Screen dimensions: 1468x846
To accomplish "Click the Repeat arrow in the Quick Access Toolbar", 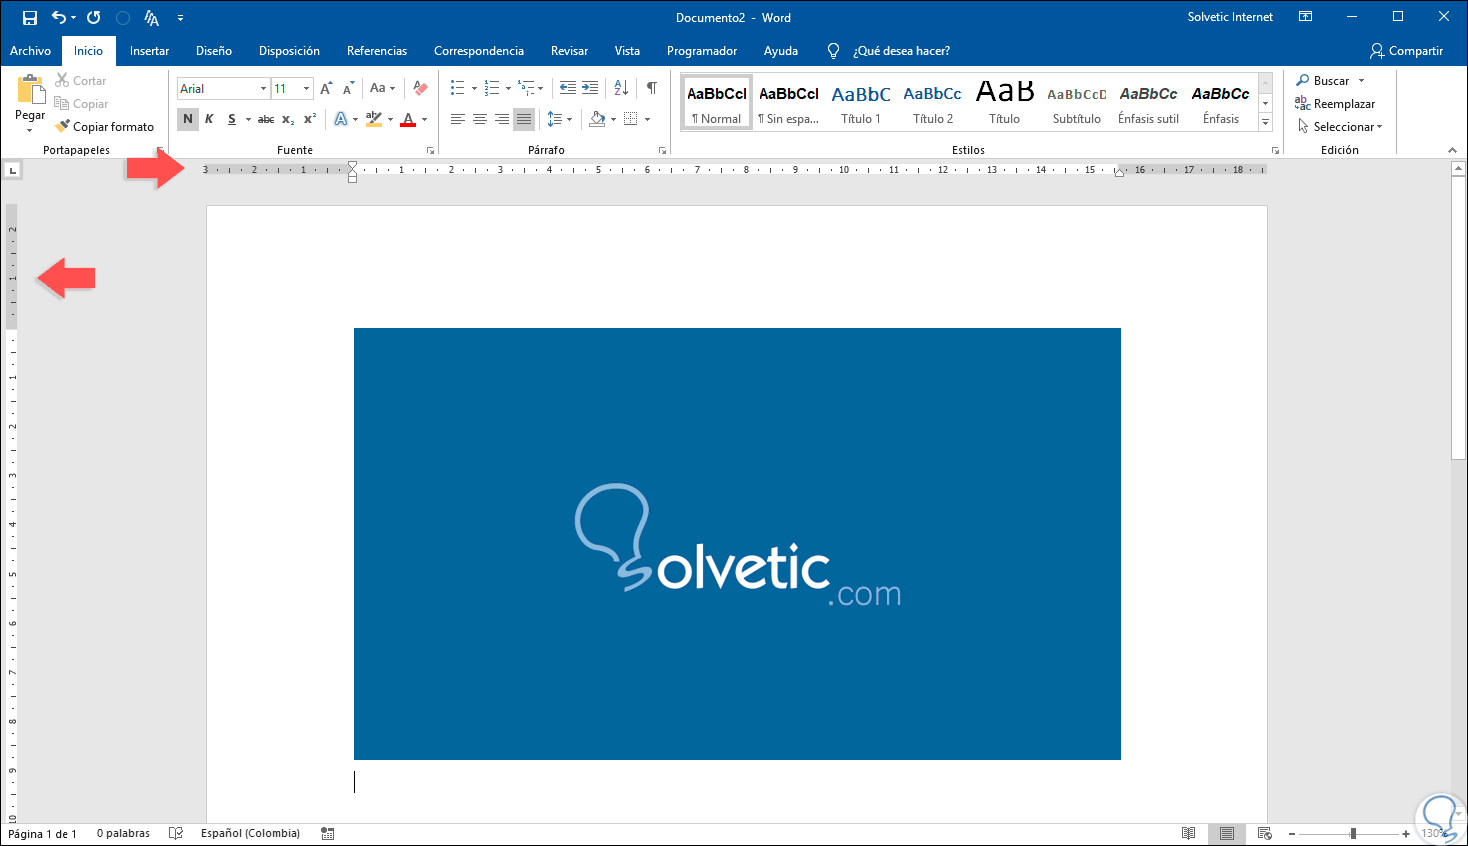I will point(94,18).
